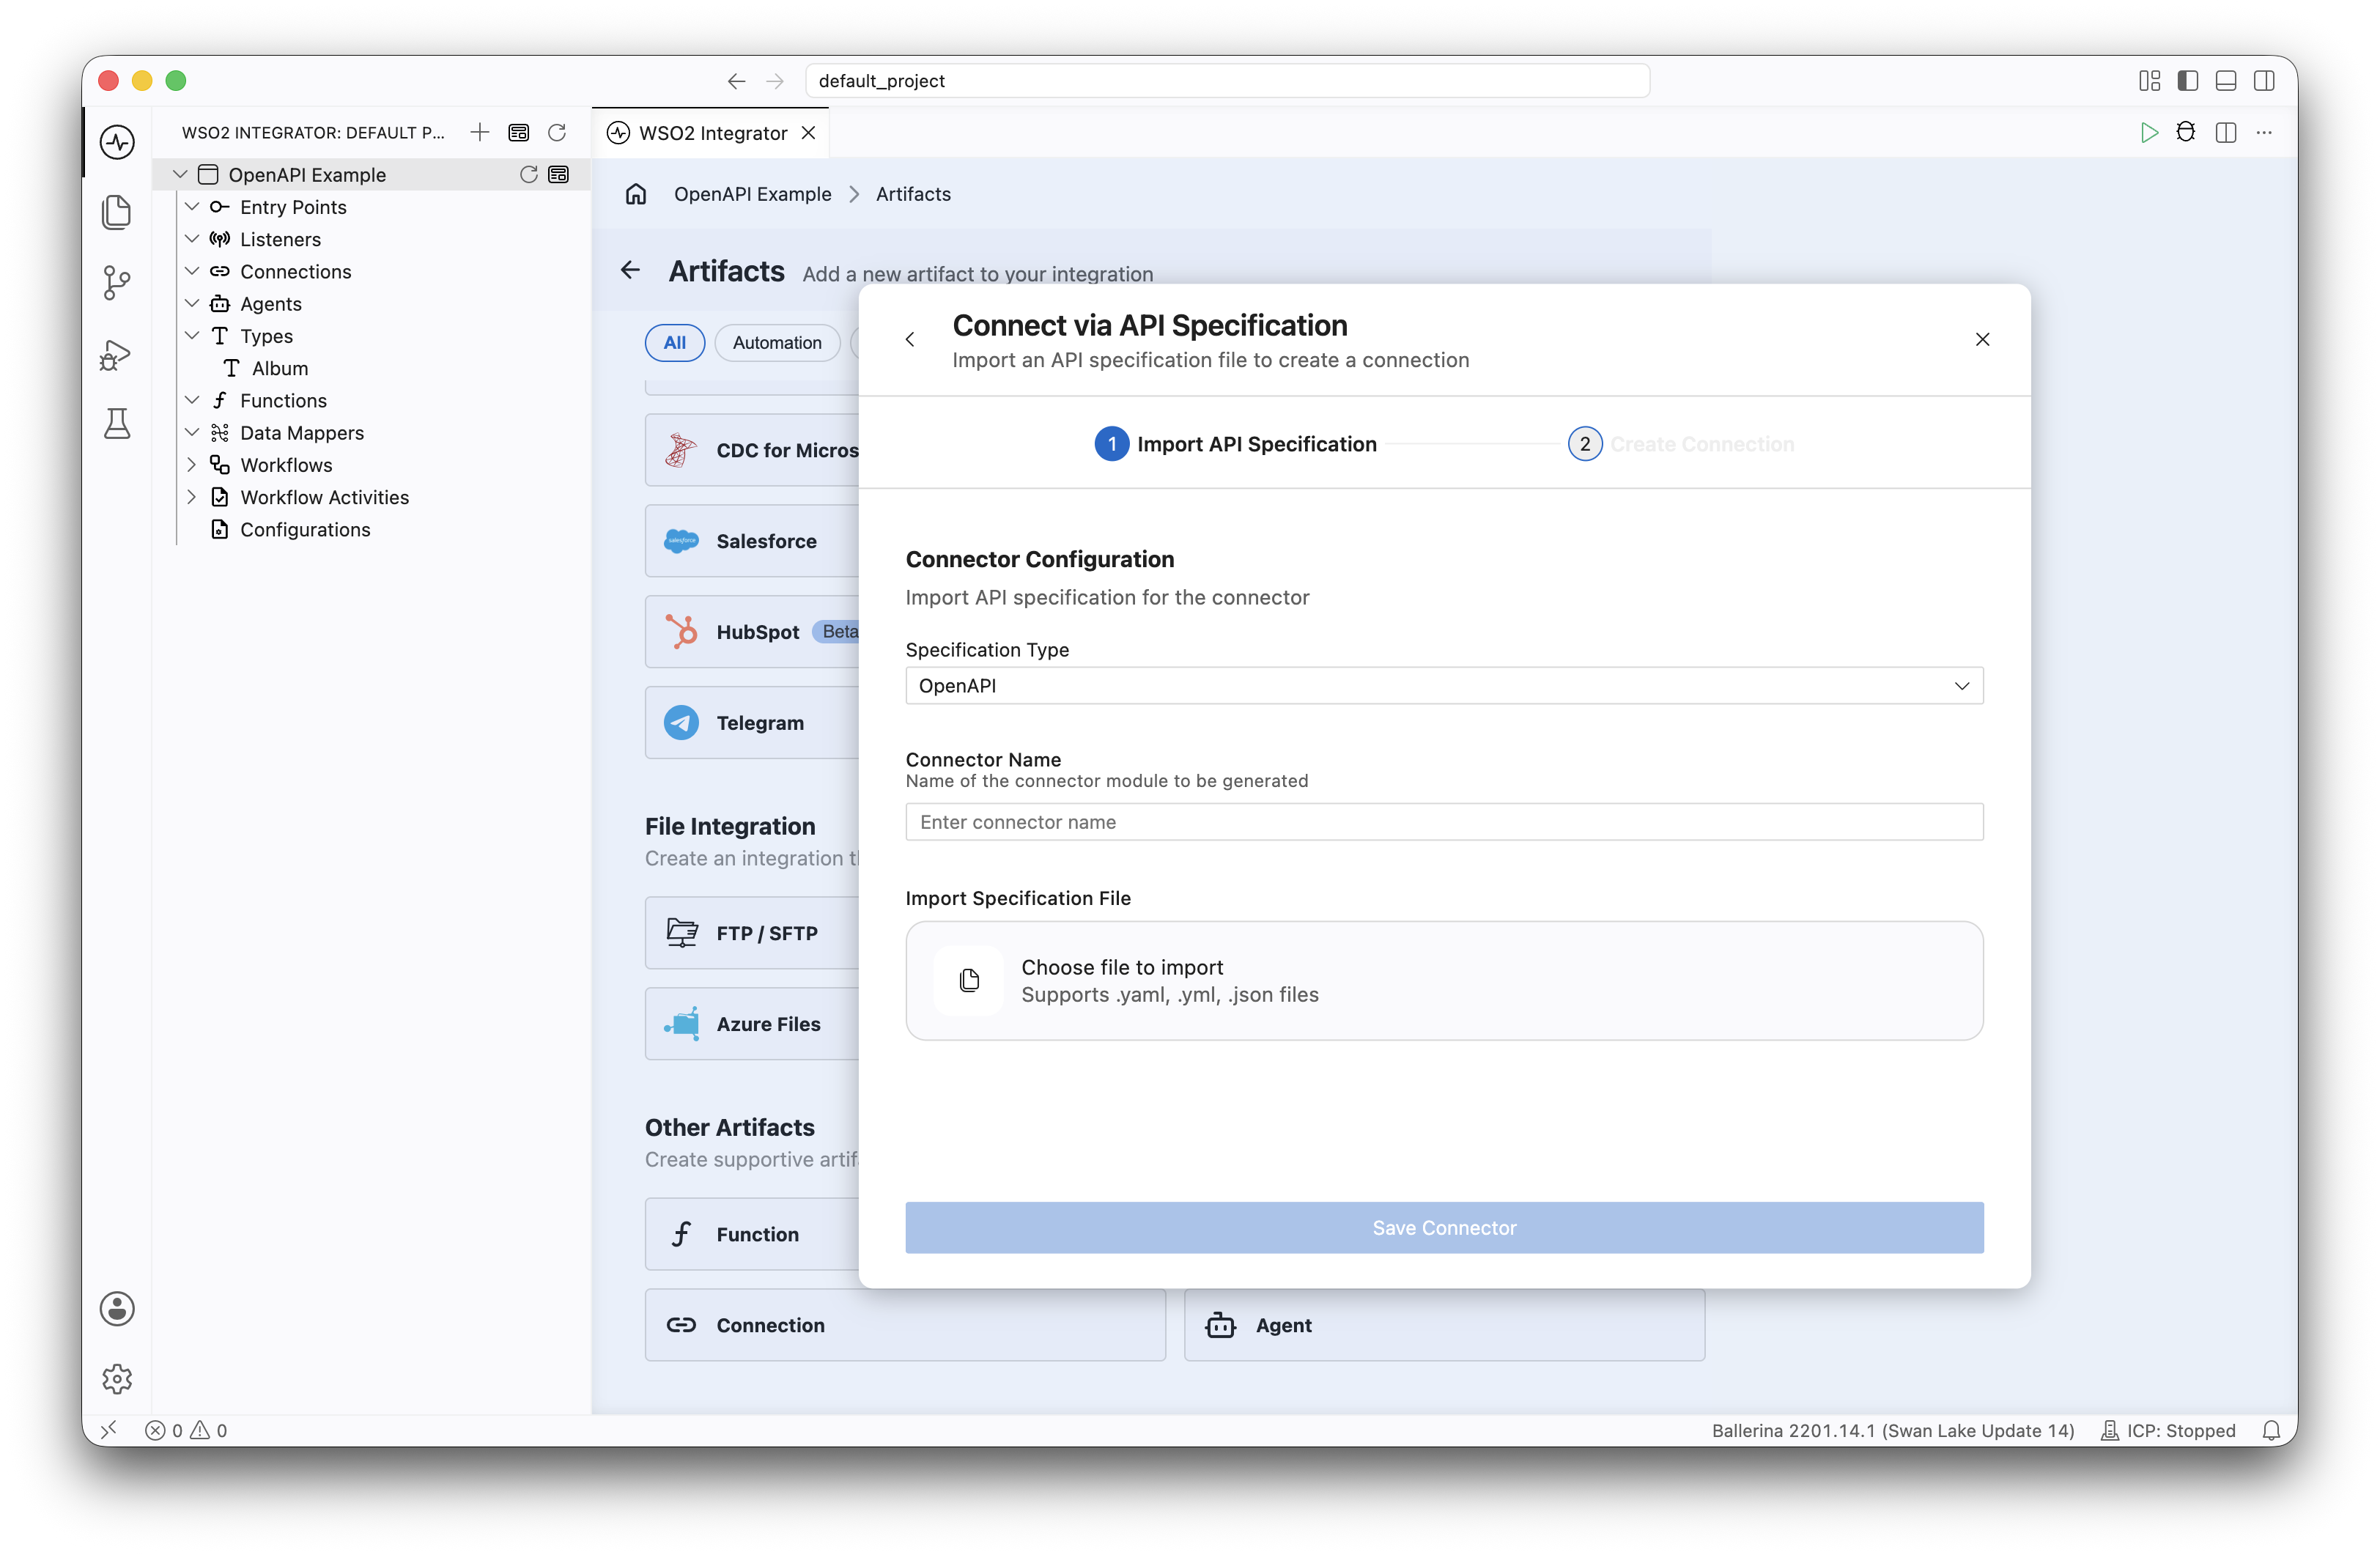Close the WSO2 Integrator tab
The height and width of the screenshot is (1555, 2380).
click(809, 133)
